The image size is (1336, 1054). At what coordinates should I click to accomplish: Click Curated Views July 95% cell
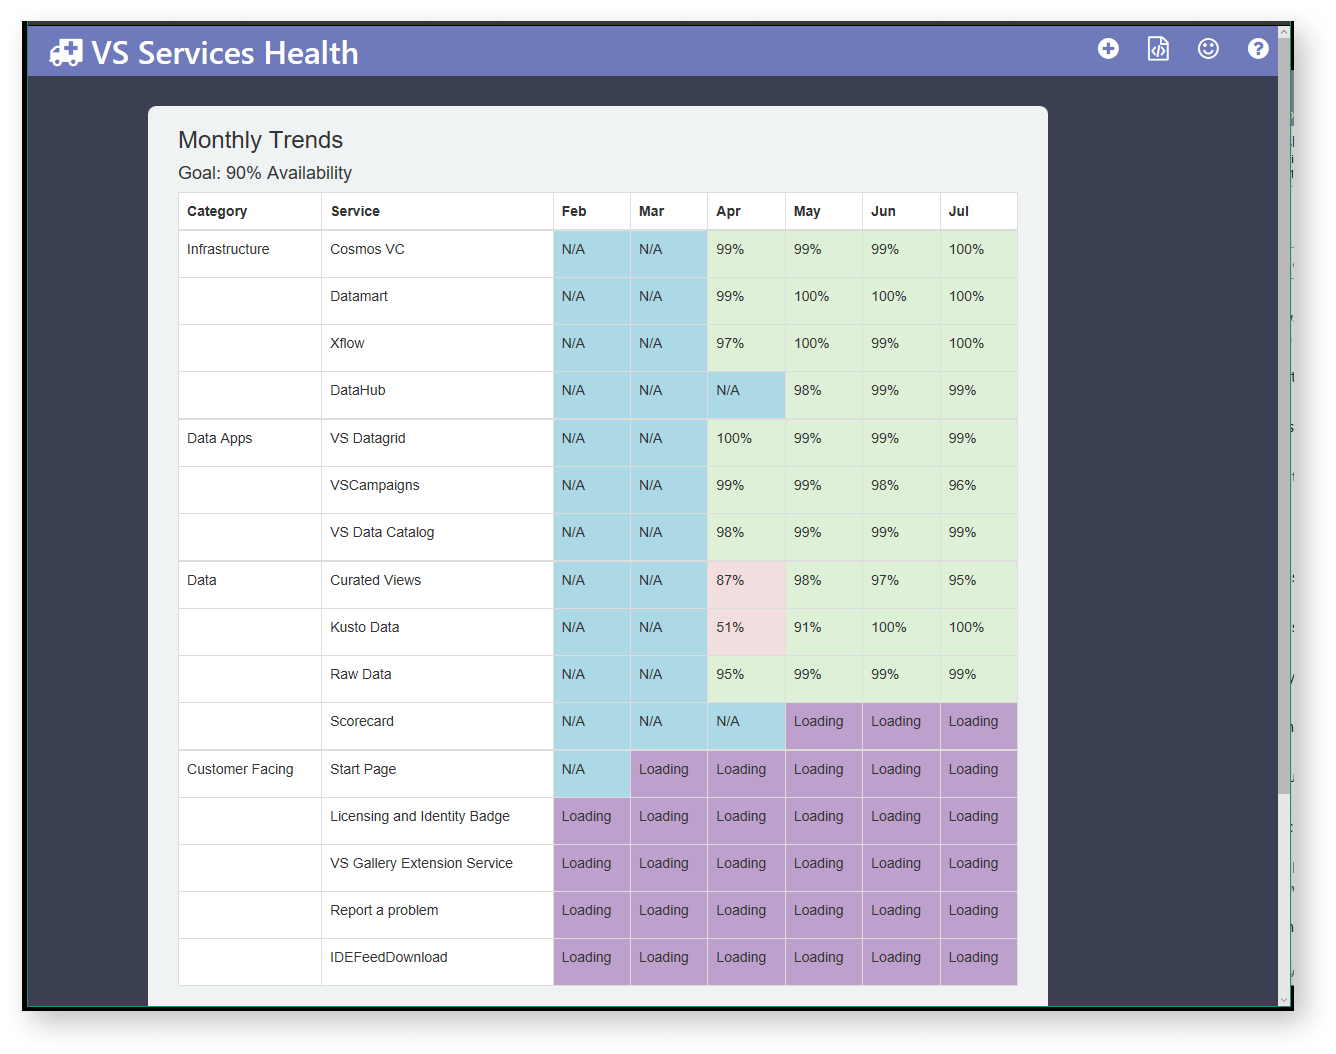coord(979,585)
